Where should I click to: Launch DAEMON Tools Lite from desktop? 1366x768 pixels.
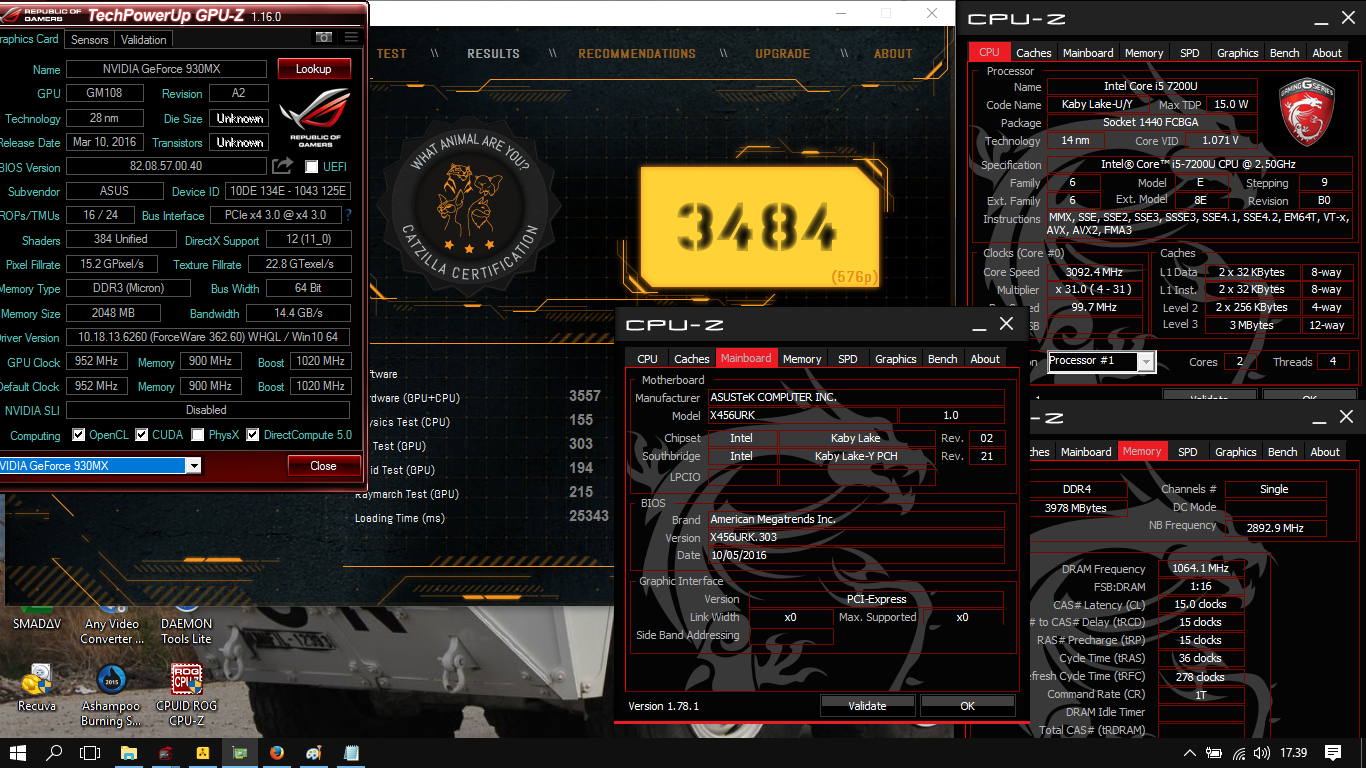pyautogui.click(x=186, y=620)
